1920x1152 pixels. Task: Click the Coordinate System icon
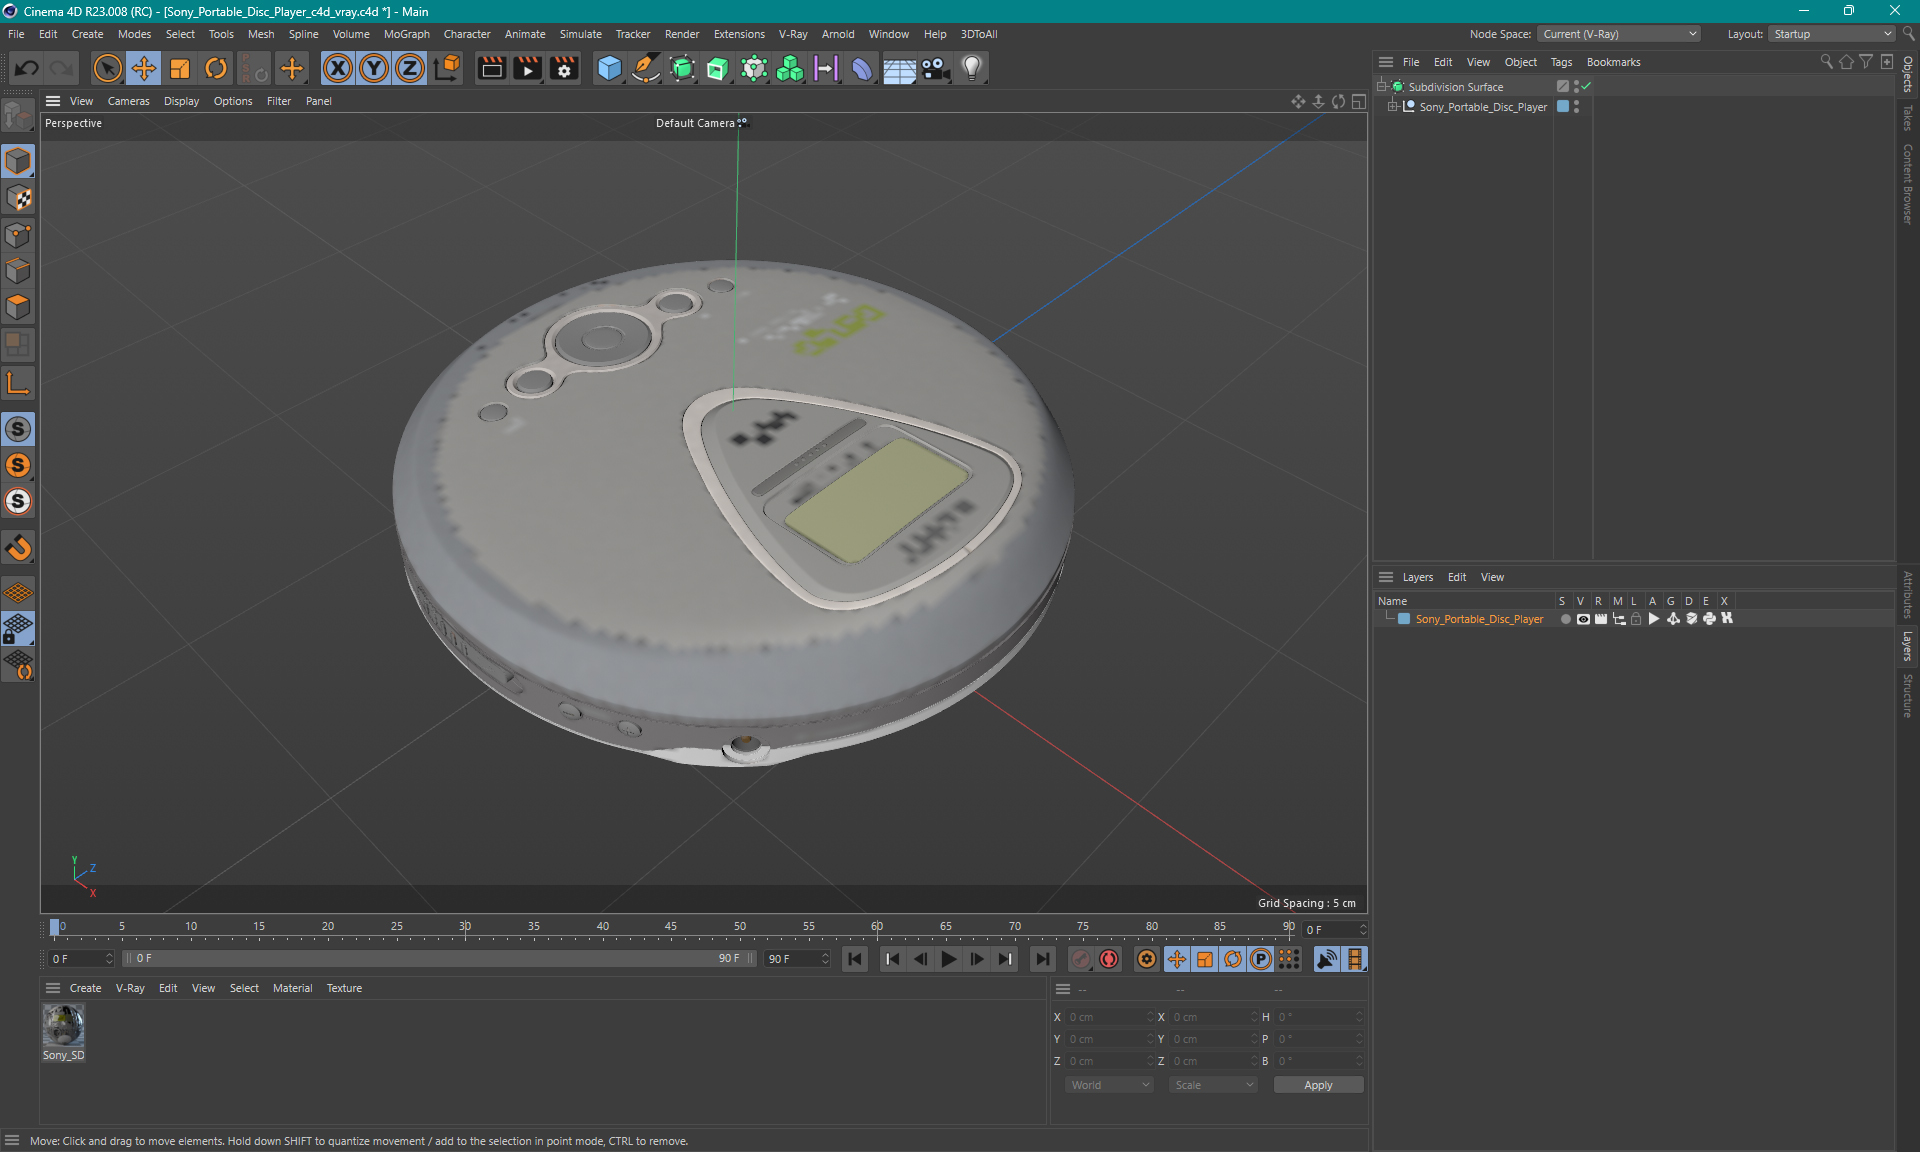(x=447, y=68)
